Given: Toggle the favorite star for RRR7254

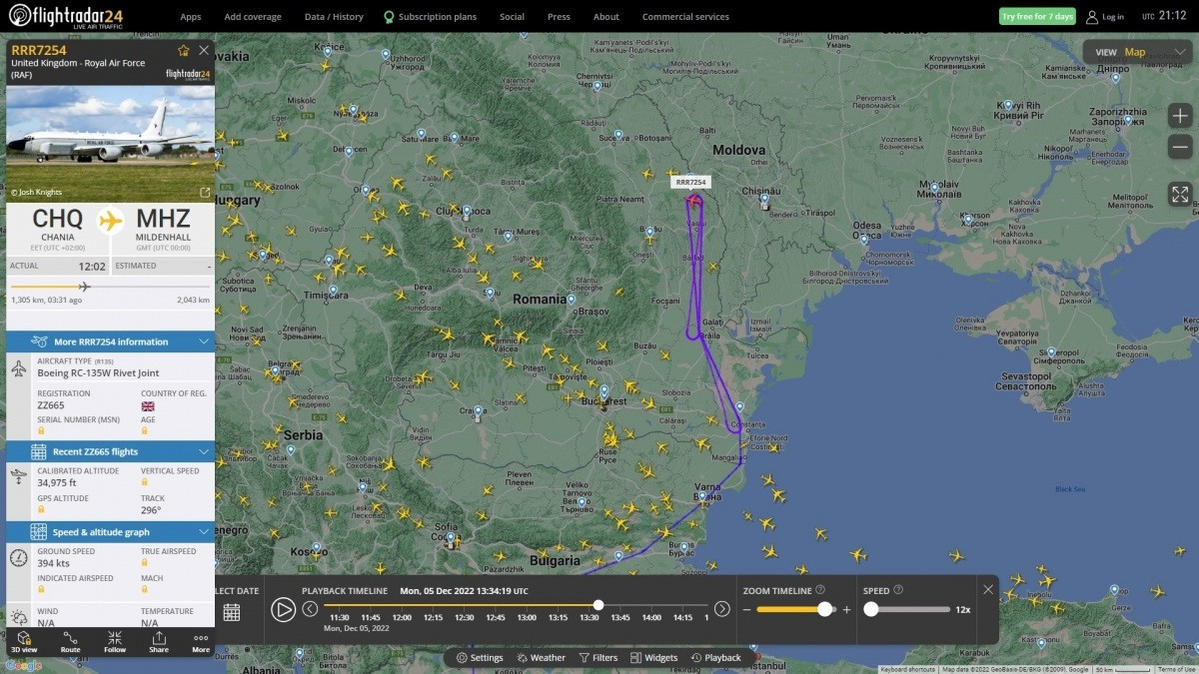Looking at the screenshot, I should [183, 50].
